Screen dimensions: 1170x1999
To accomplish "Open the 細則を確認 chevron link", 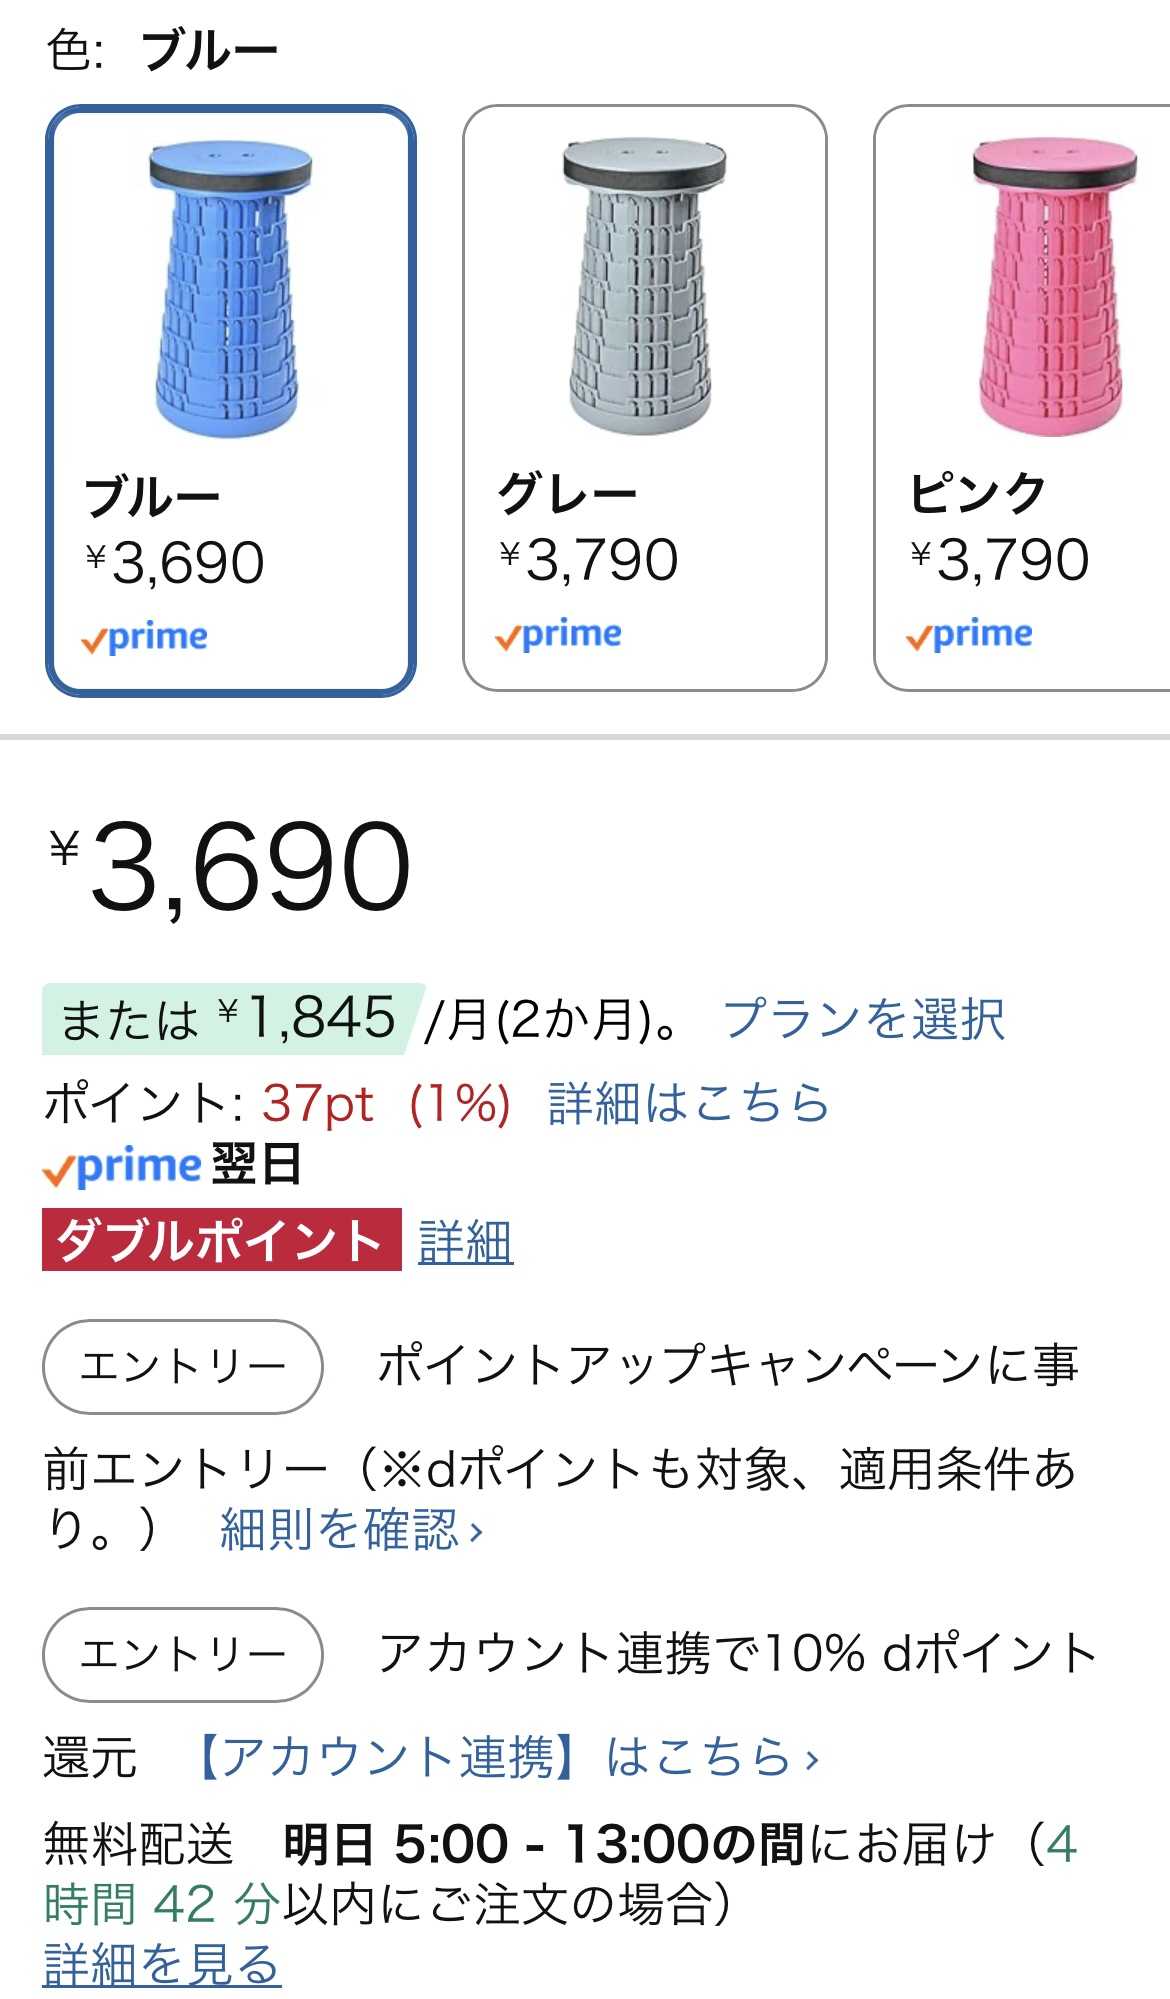I will (352, 1529).
